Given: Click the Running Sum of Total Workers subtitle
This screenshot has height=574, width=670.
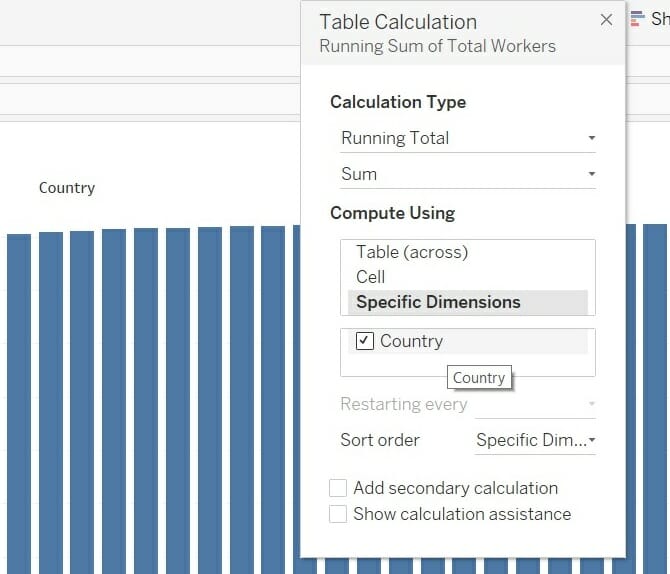Looking at the screenshot, I should [437, 46].
